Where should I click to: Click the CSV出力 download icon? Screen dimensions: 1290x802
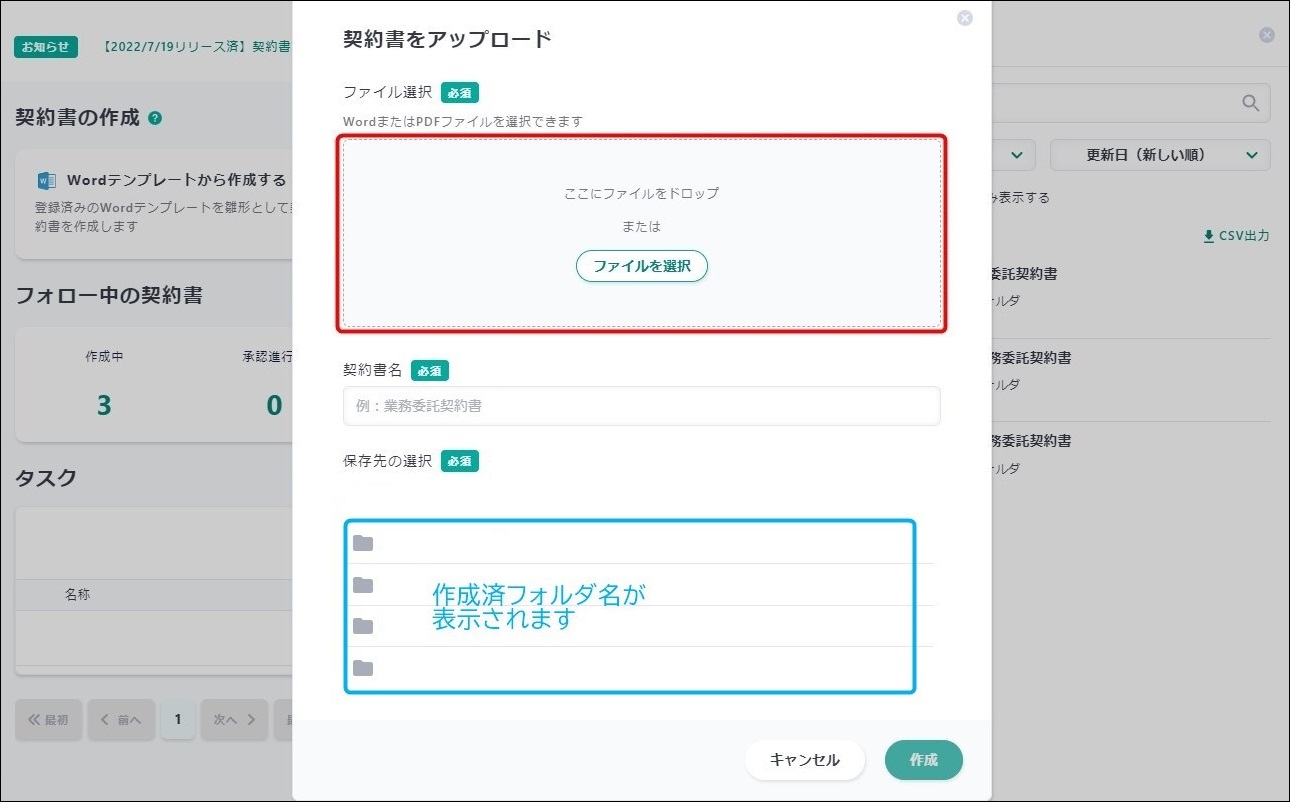coord(1208,236)
